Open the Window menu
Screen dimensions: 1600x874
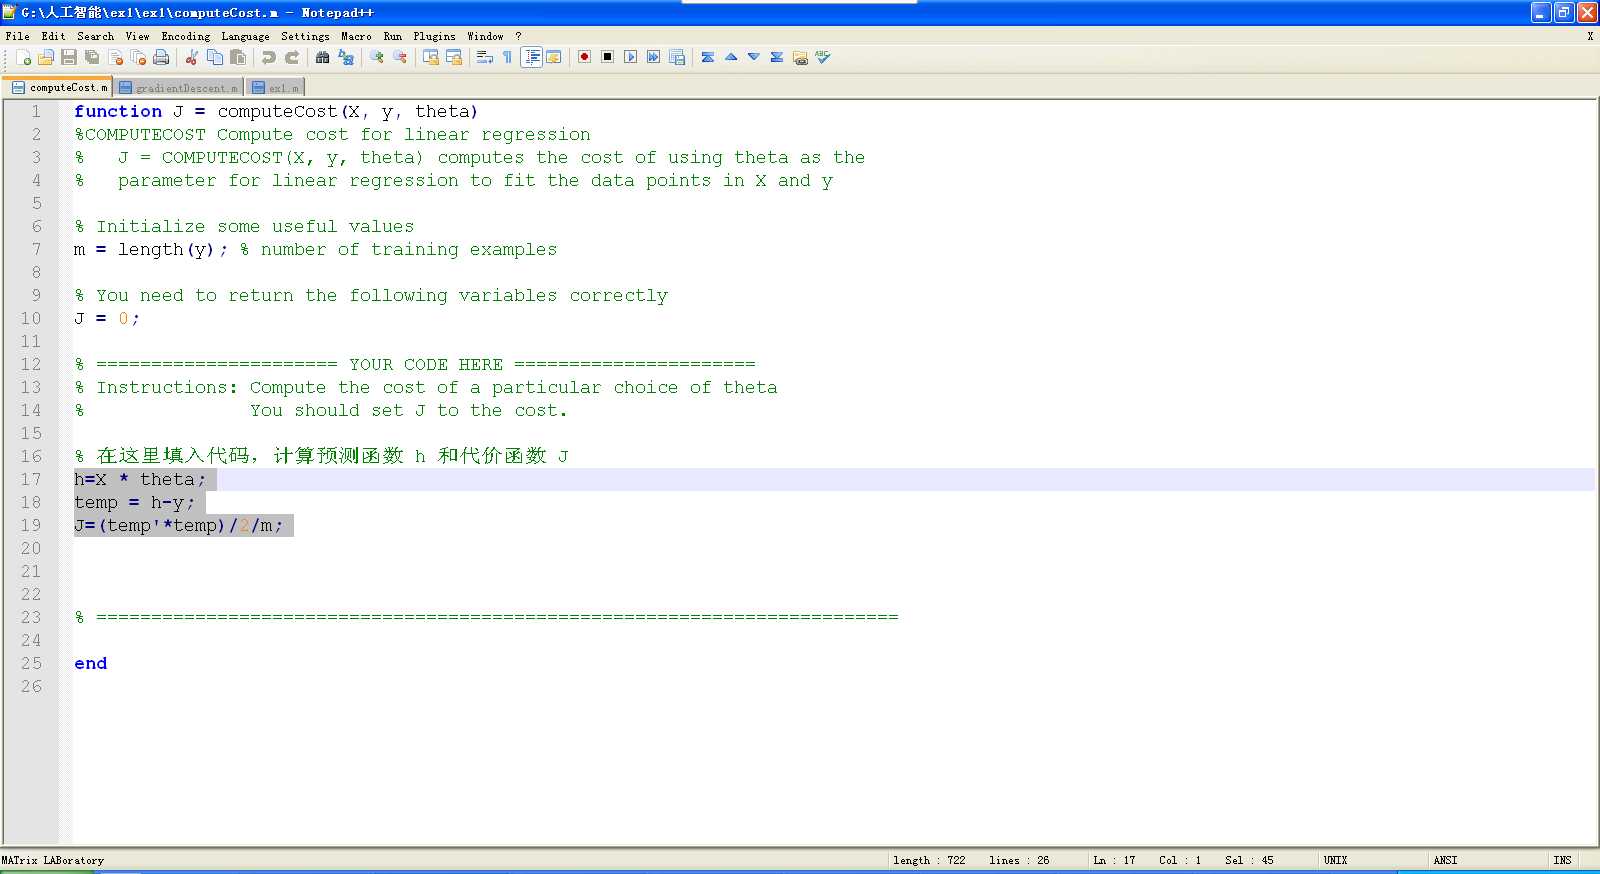(486, 36)
